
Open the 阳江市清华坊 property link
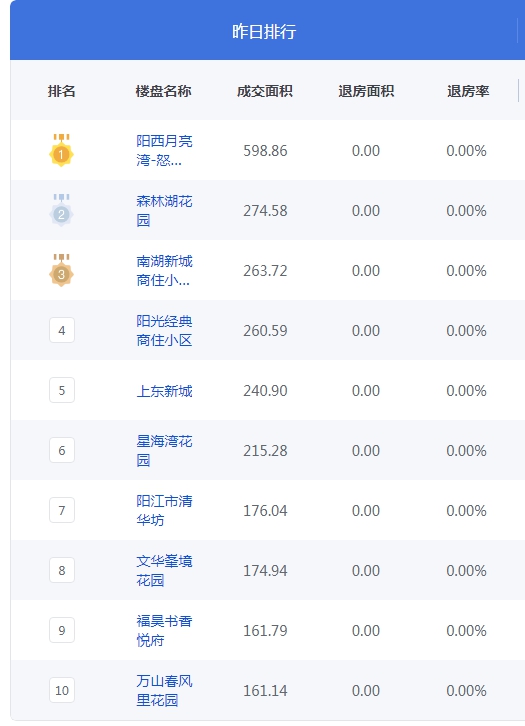pyautogui.click(x=164, y=510)
